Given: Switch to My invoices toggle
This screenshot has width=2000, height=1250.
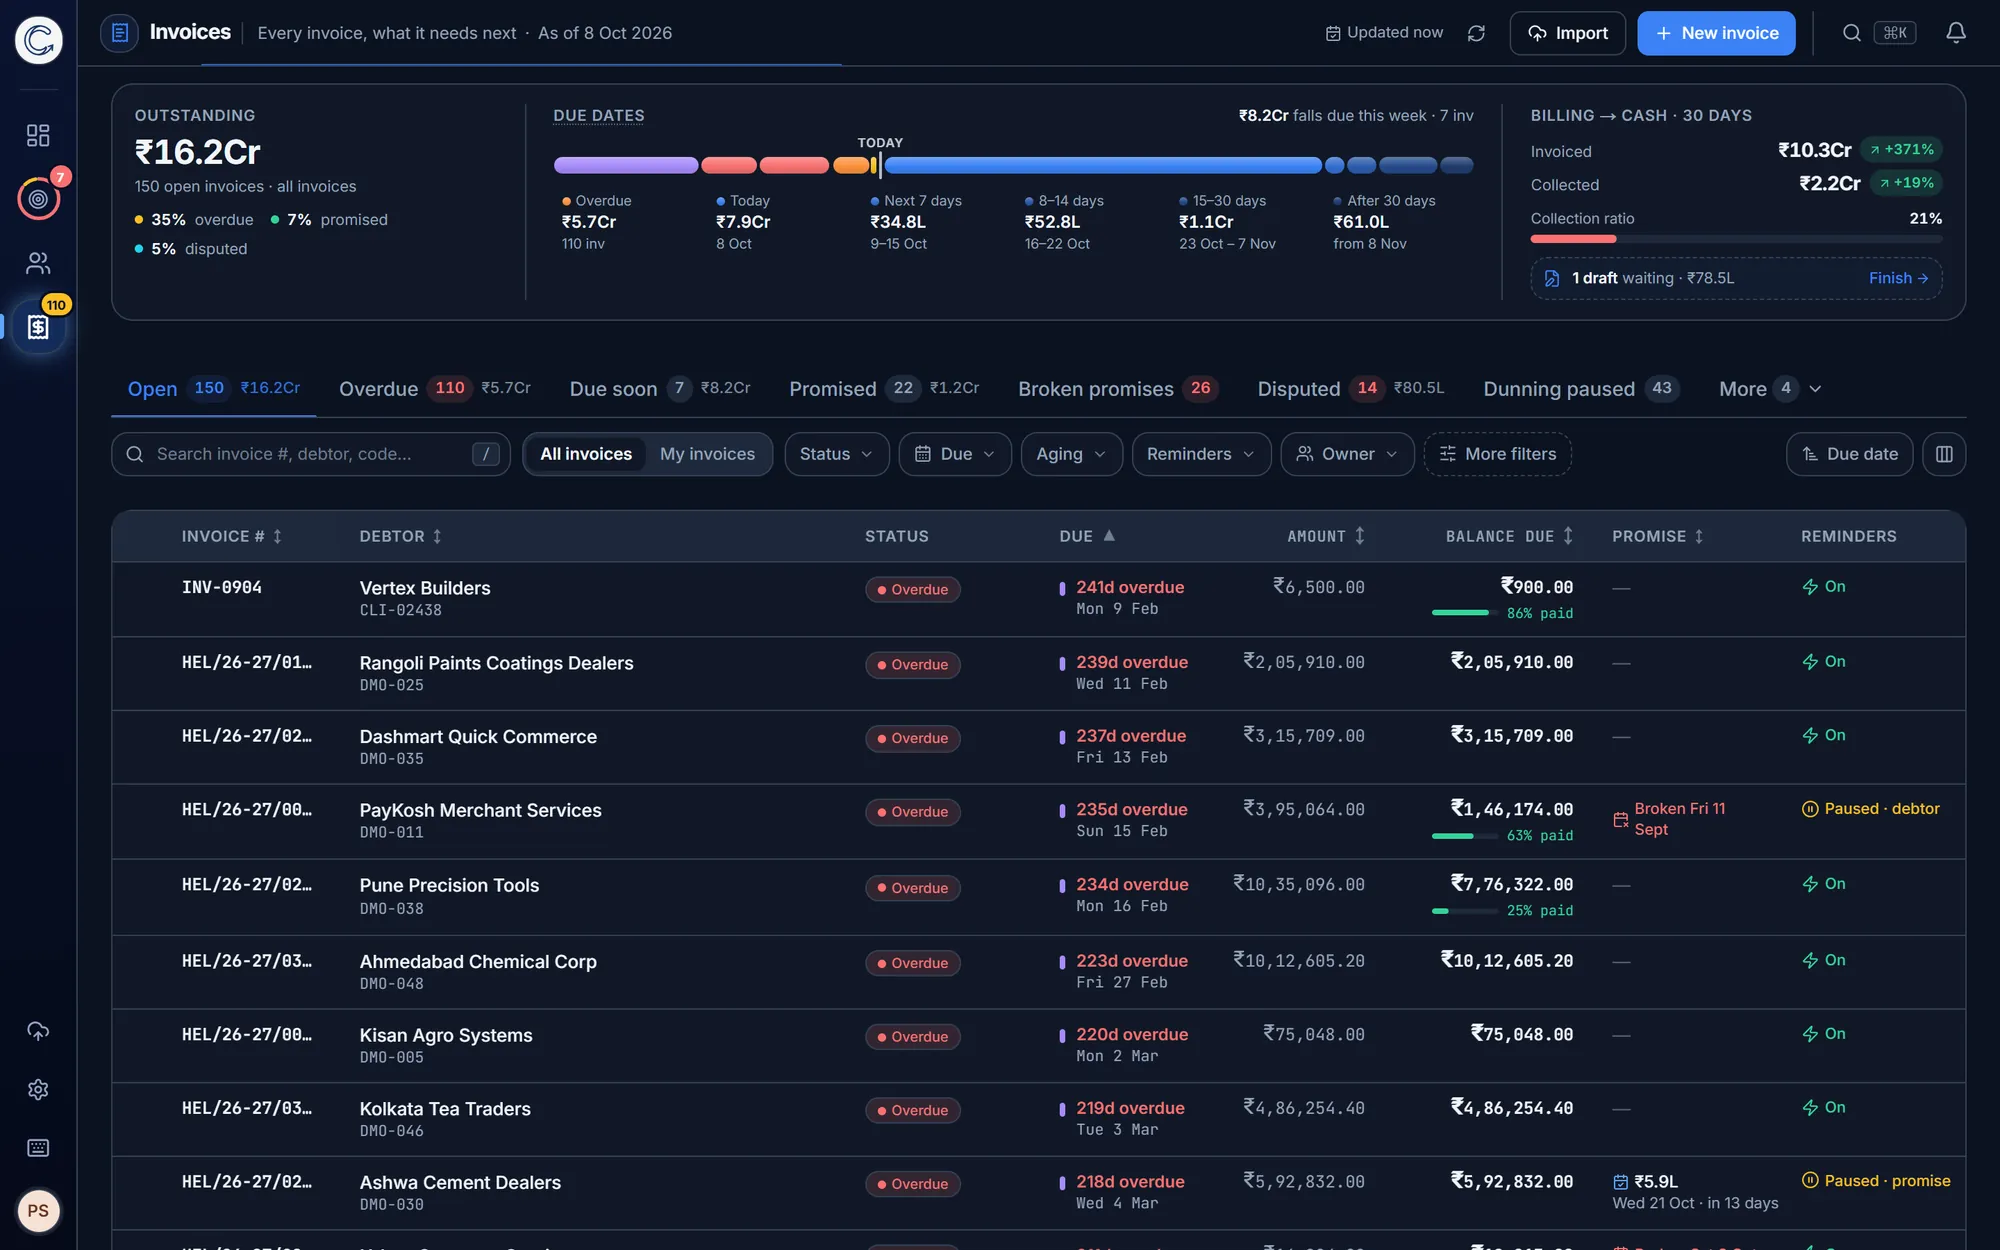Looking at the screenshot, I should pyautogui.click(x=707, y=454).
